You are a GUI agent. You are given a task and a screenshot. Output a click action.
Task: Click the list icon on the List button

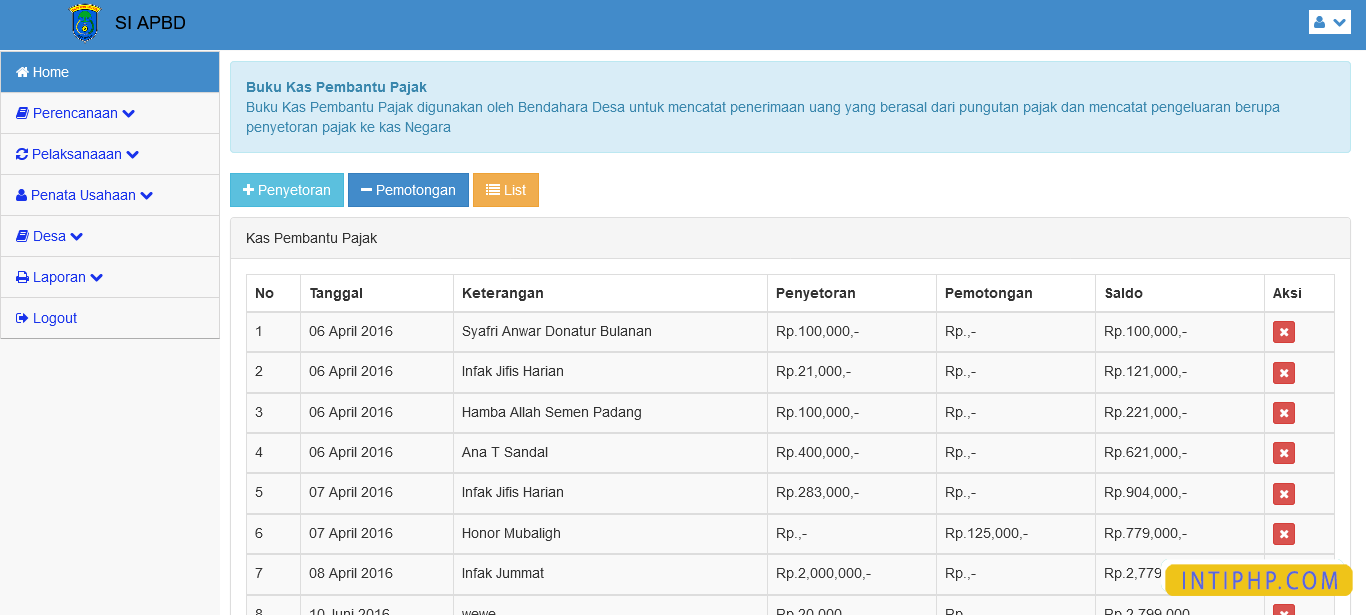[491, 189]
